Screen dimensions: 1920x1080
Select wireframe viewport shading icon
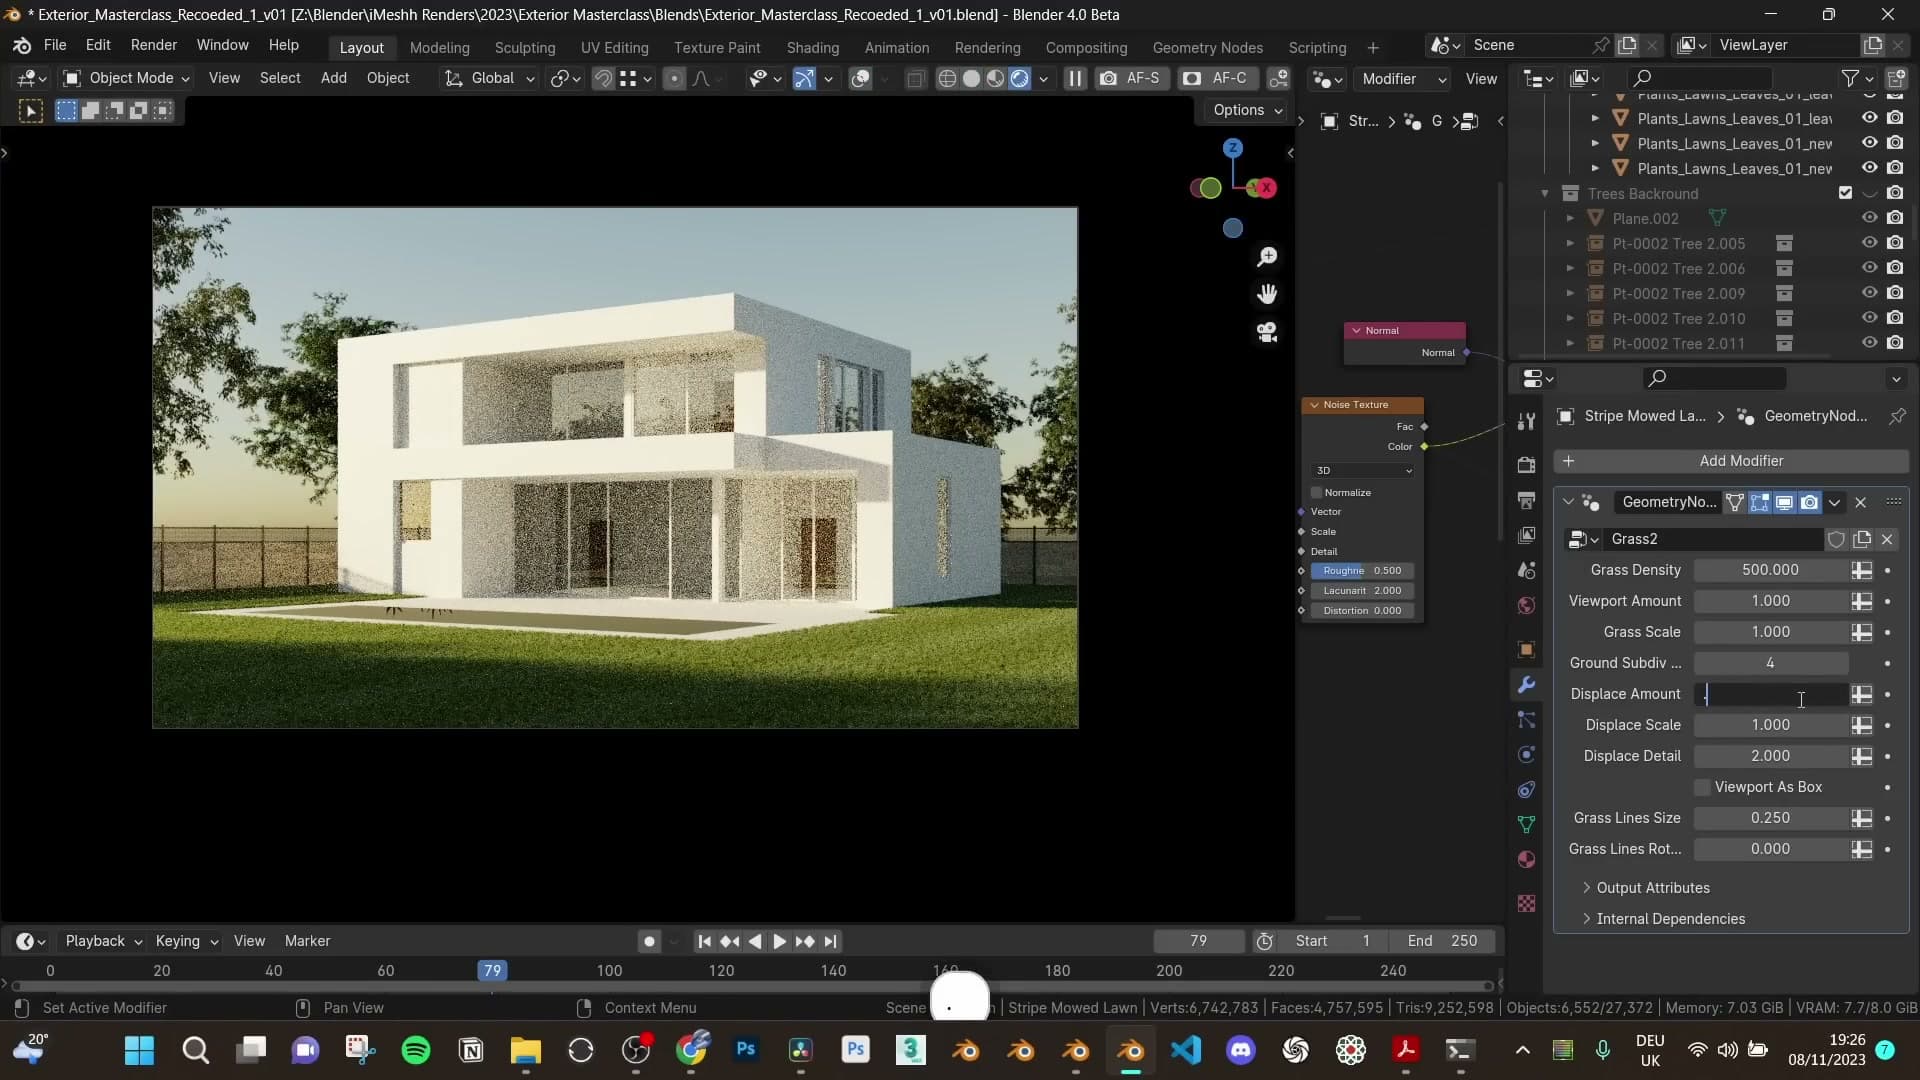947,79
